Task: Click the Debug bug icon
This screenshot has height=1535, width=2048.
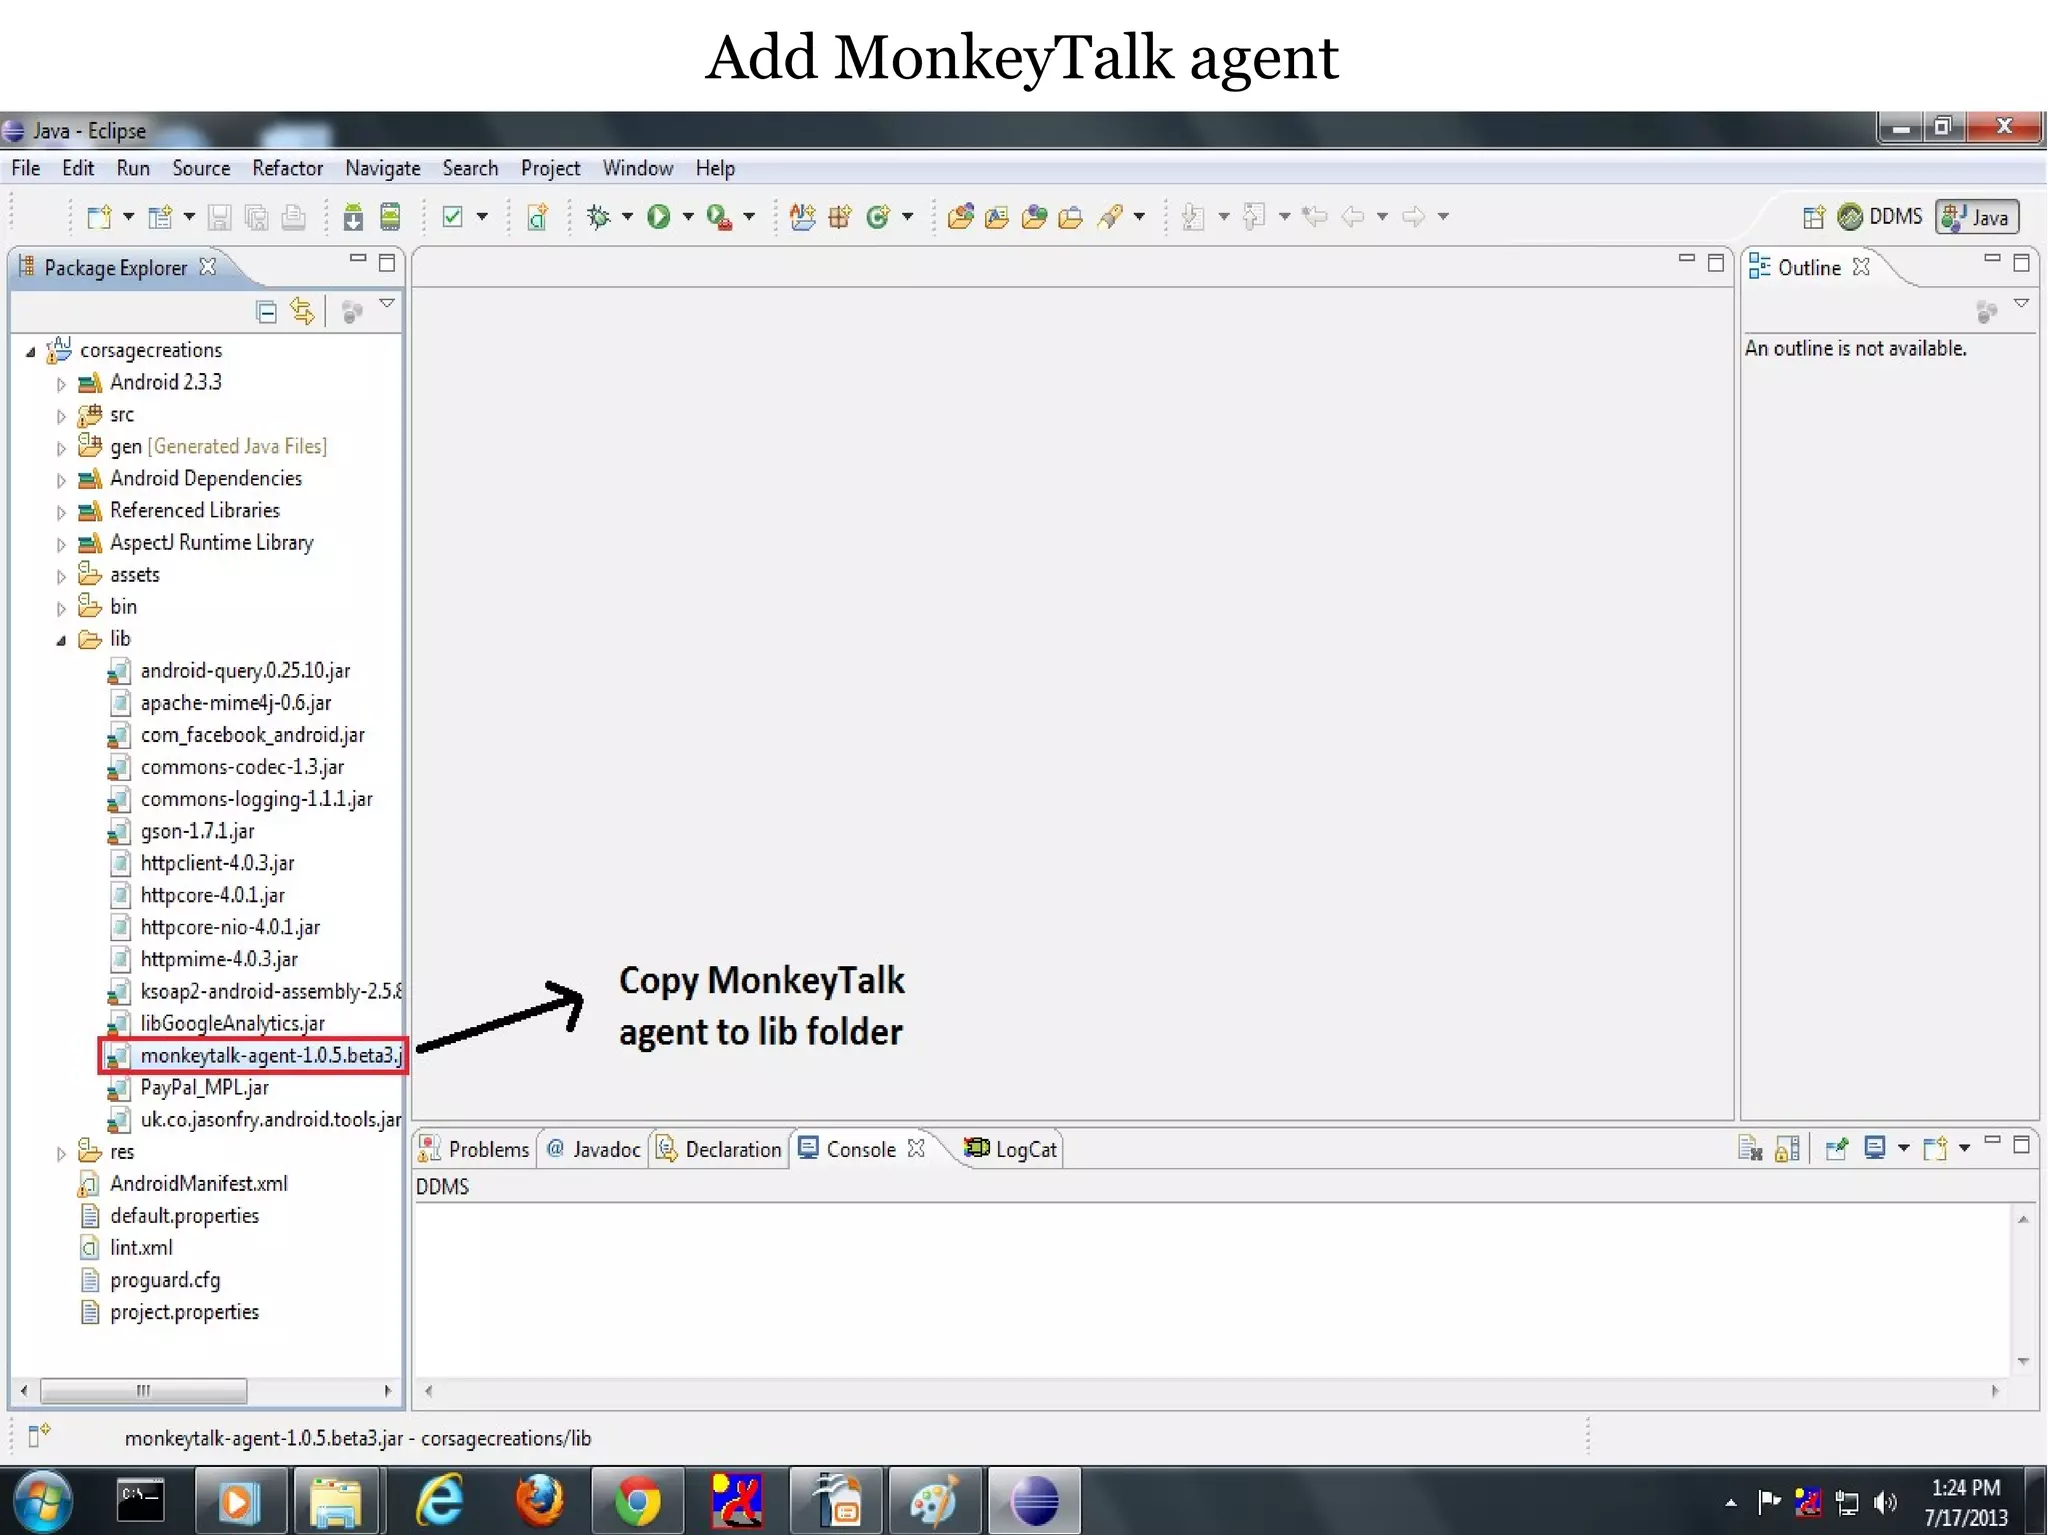Action: tap(599, 217)
